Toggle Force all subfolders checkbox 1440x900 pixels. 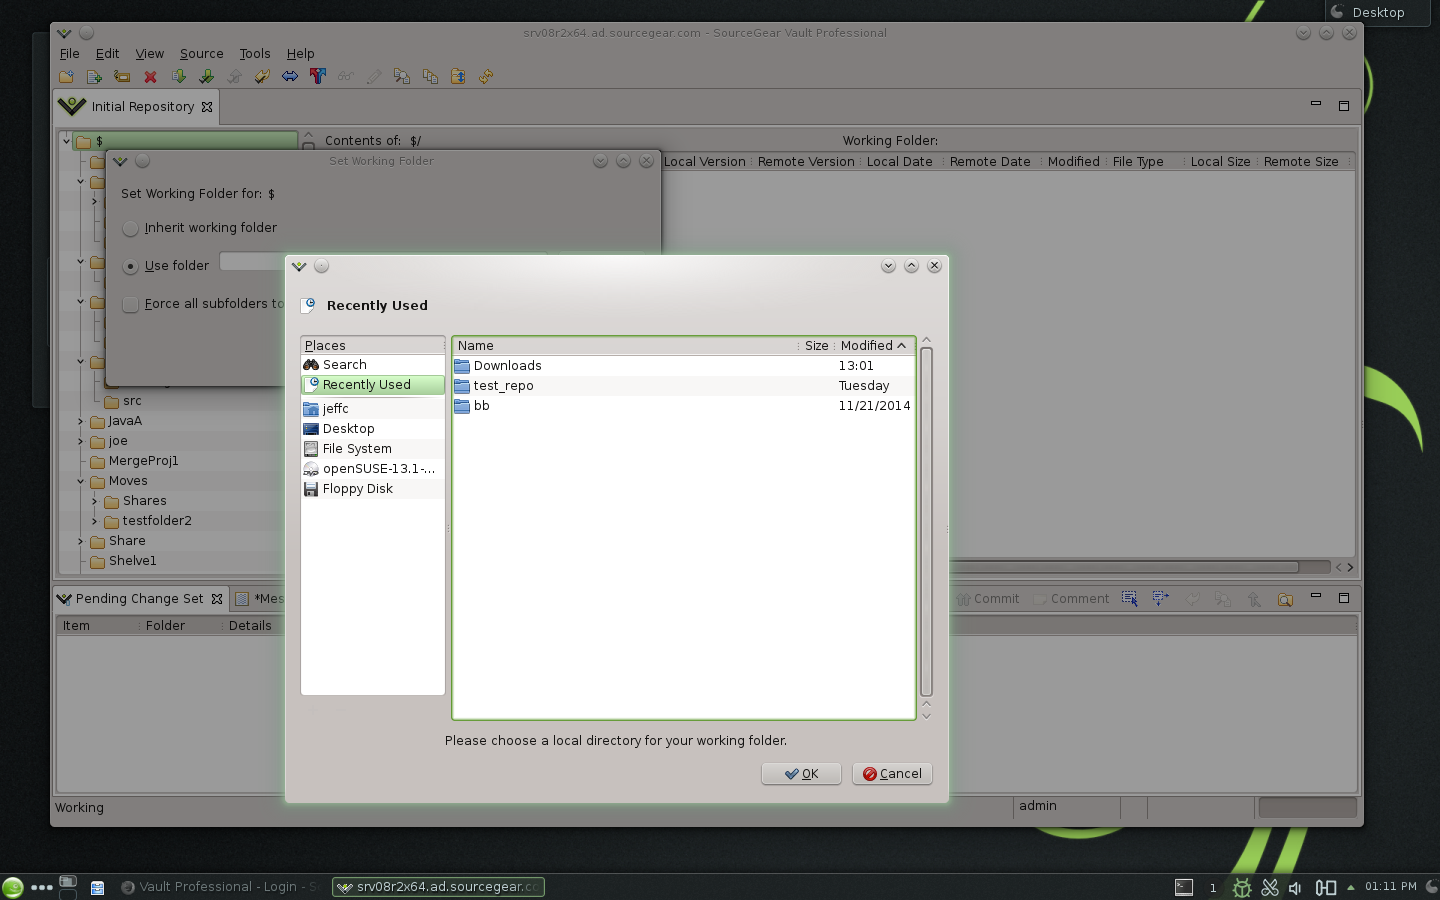pyautogui.click(x=130, y=304)
